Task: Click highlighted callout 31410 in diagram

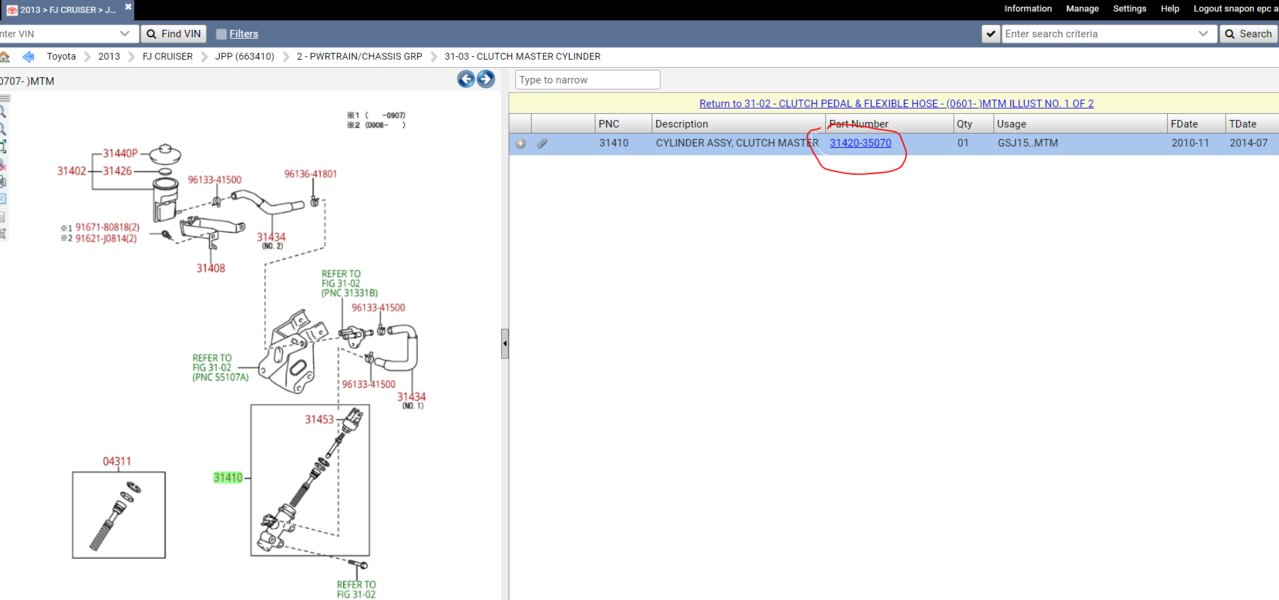Action: click(228, 478)
